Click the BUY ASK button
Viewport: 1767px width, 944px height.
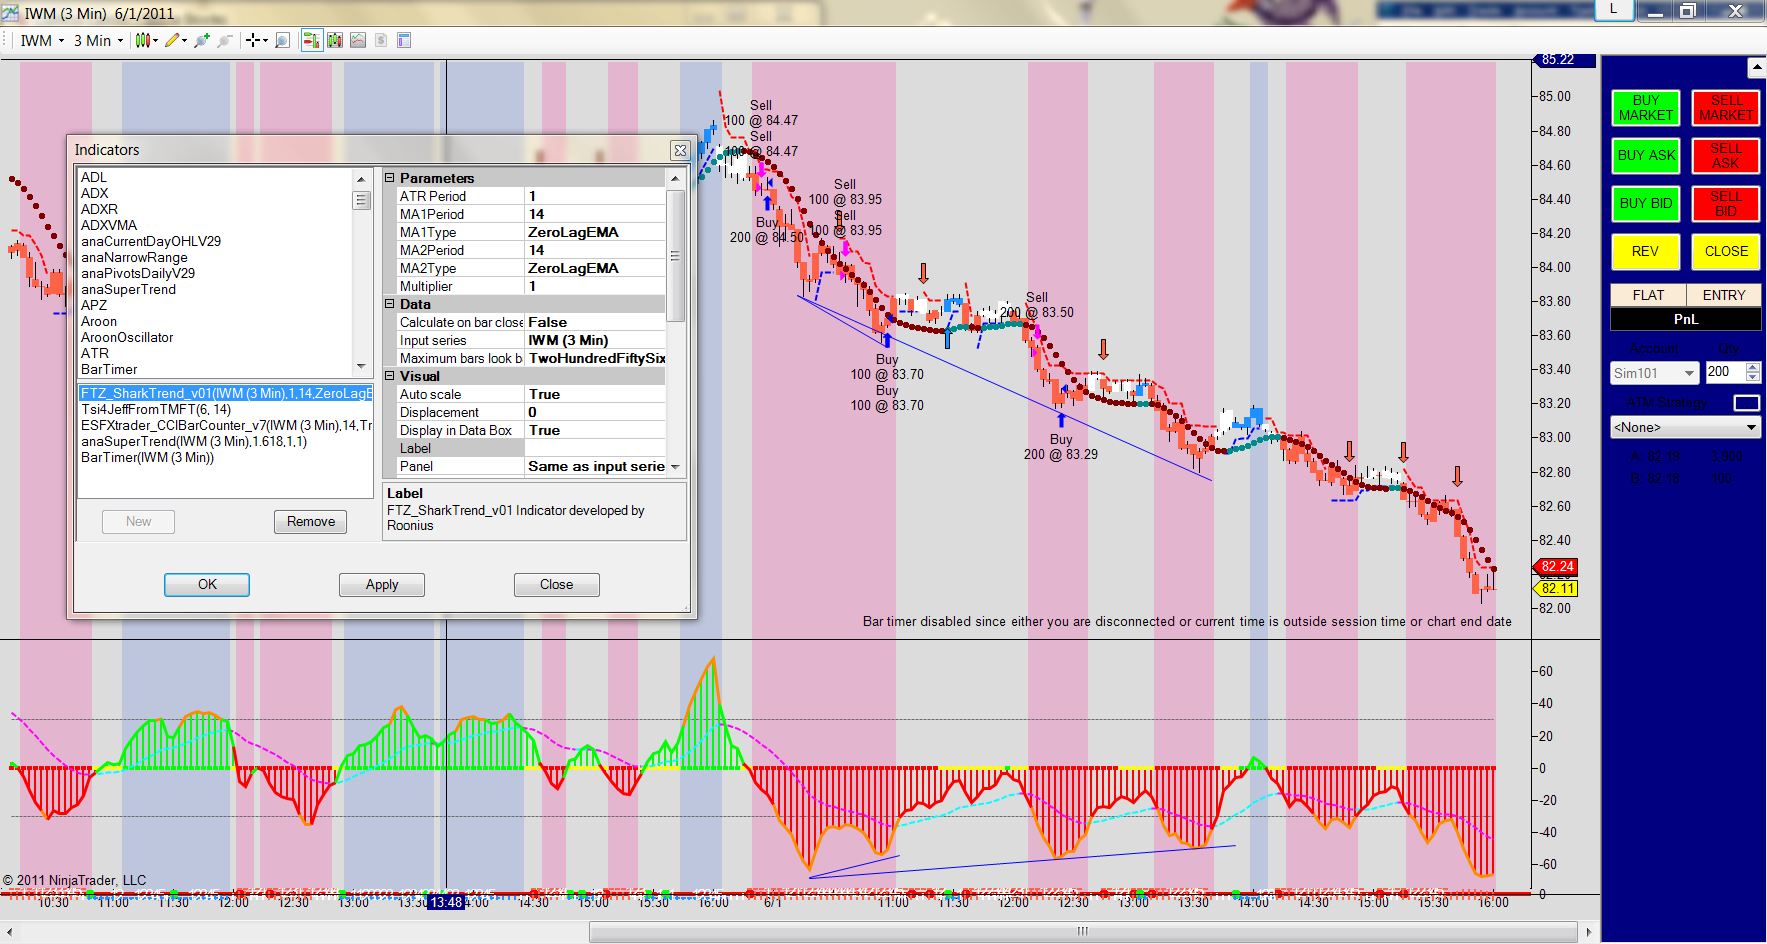click(1645, 155)
